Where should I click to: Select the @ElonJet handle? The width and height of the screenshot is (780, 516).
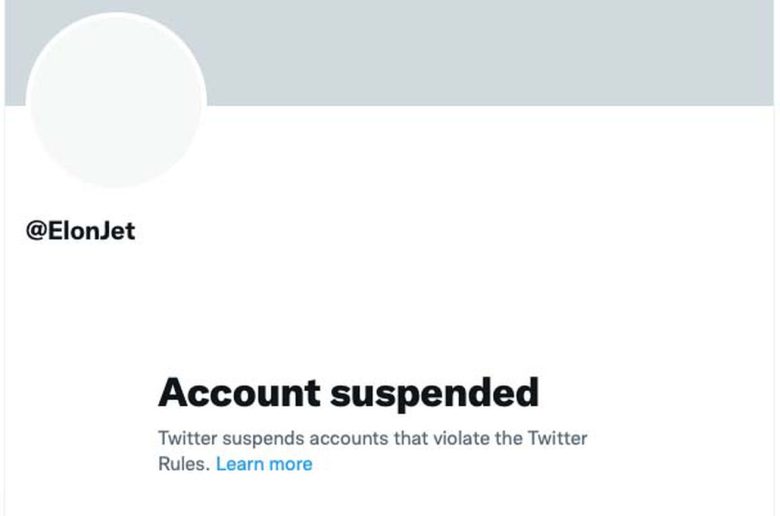click(81, 231)
